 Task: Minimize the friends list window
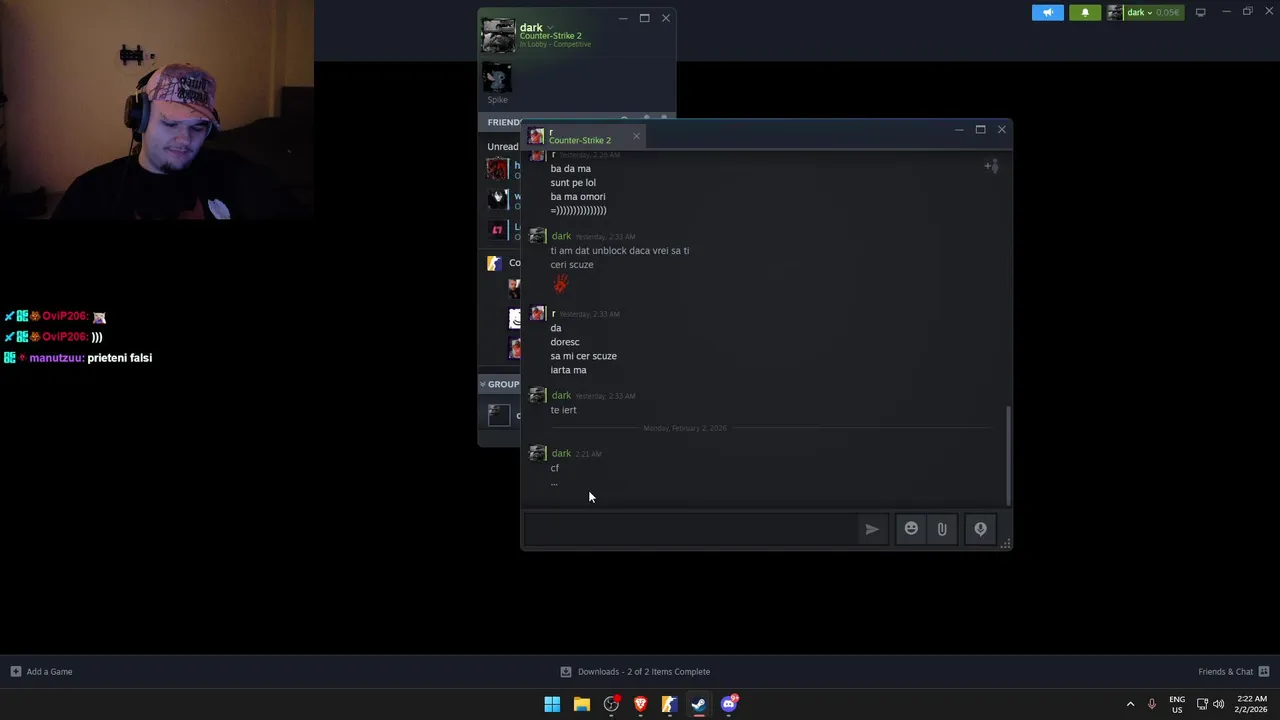pyautogui.click(x=622, y=18)
